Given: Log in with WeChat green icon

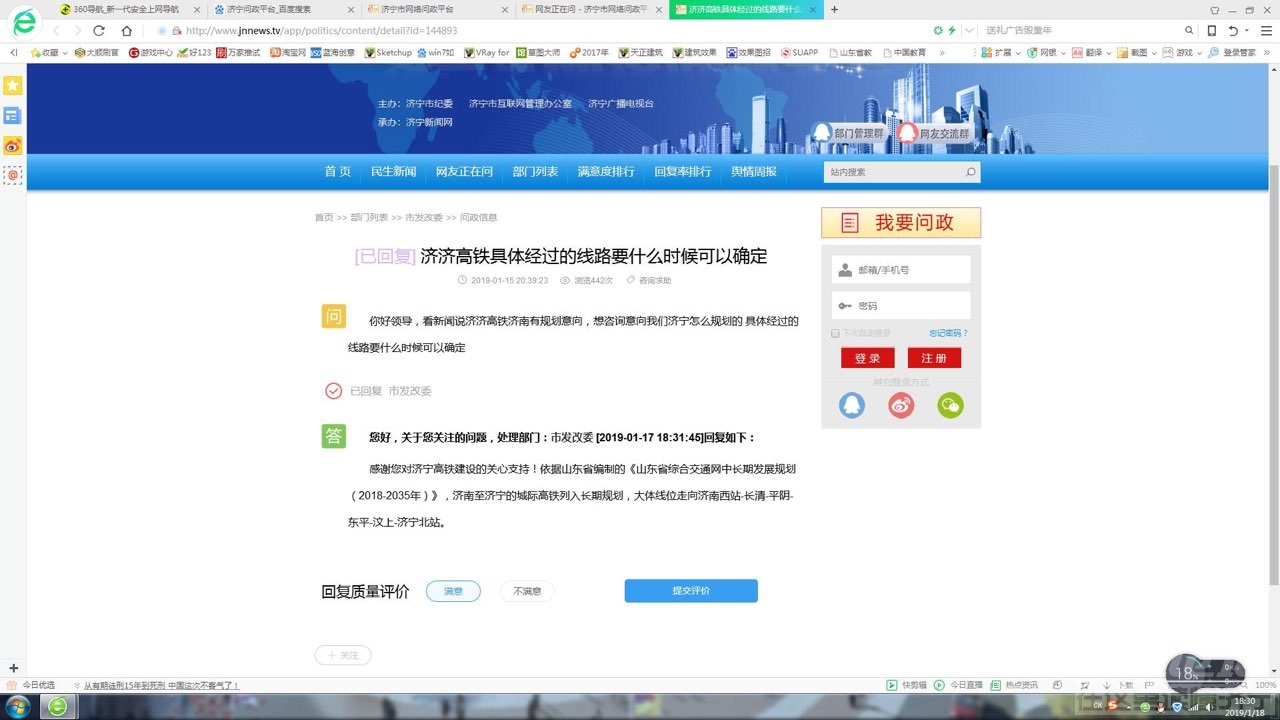Looking at the screenshot, I should (x=950, y=405).
